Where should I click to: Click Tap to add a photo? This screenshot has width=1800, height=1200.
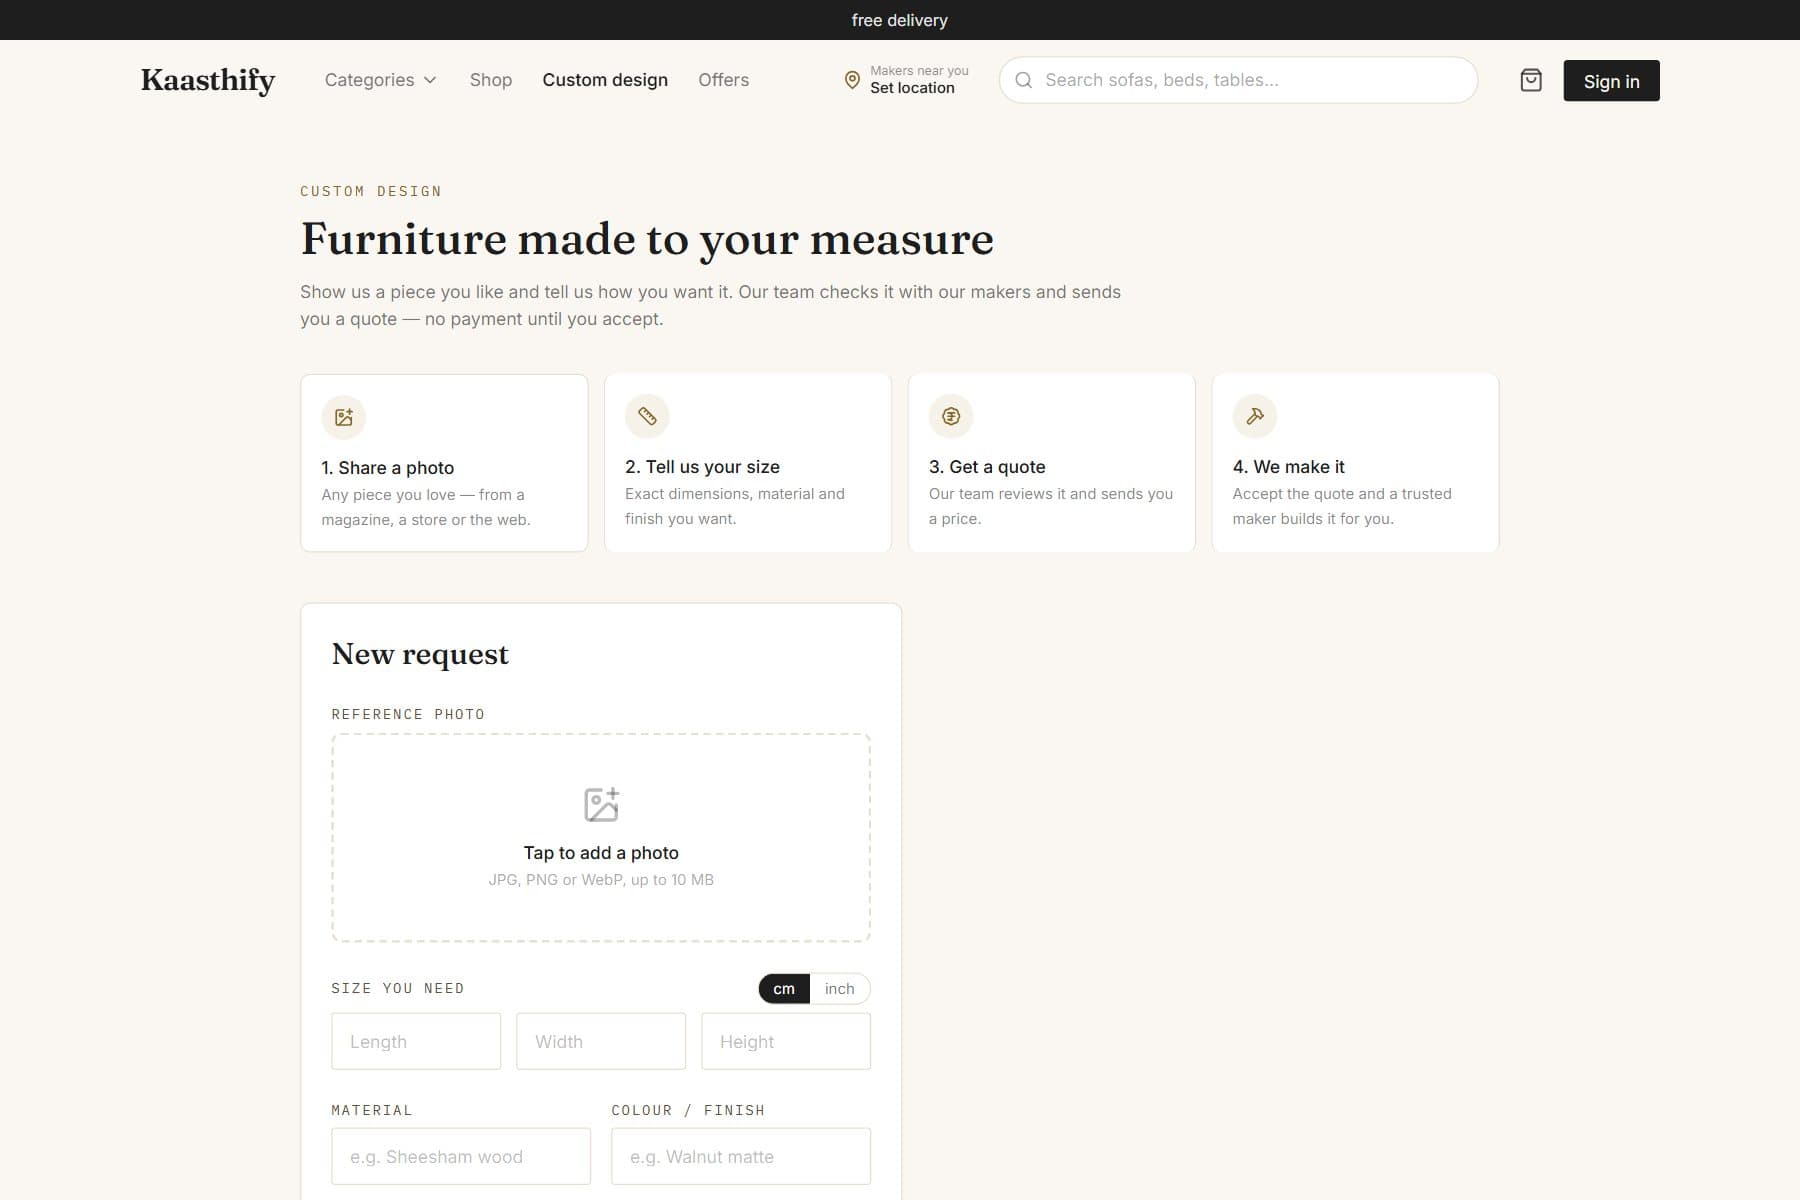[x=601, y=852]
